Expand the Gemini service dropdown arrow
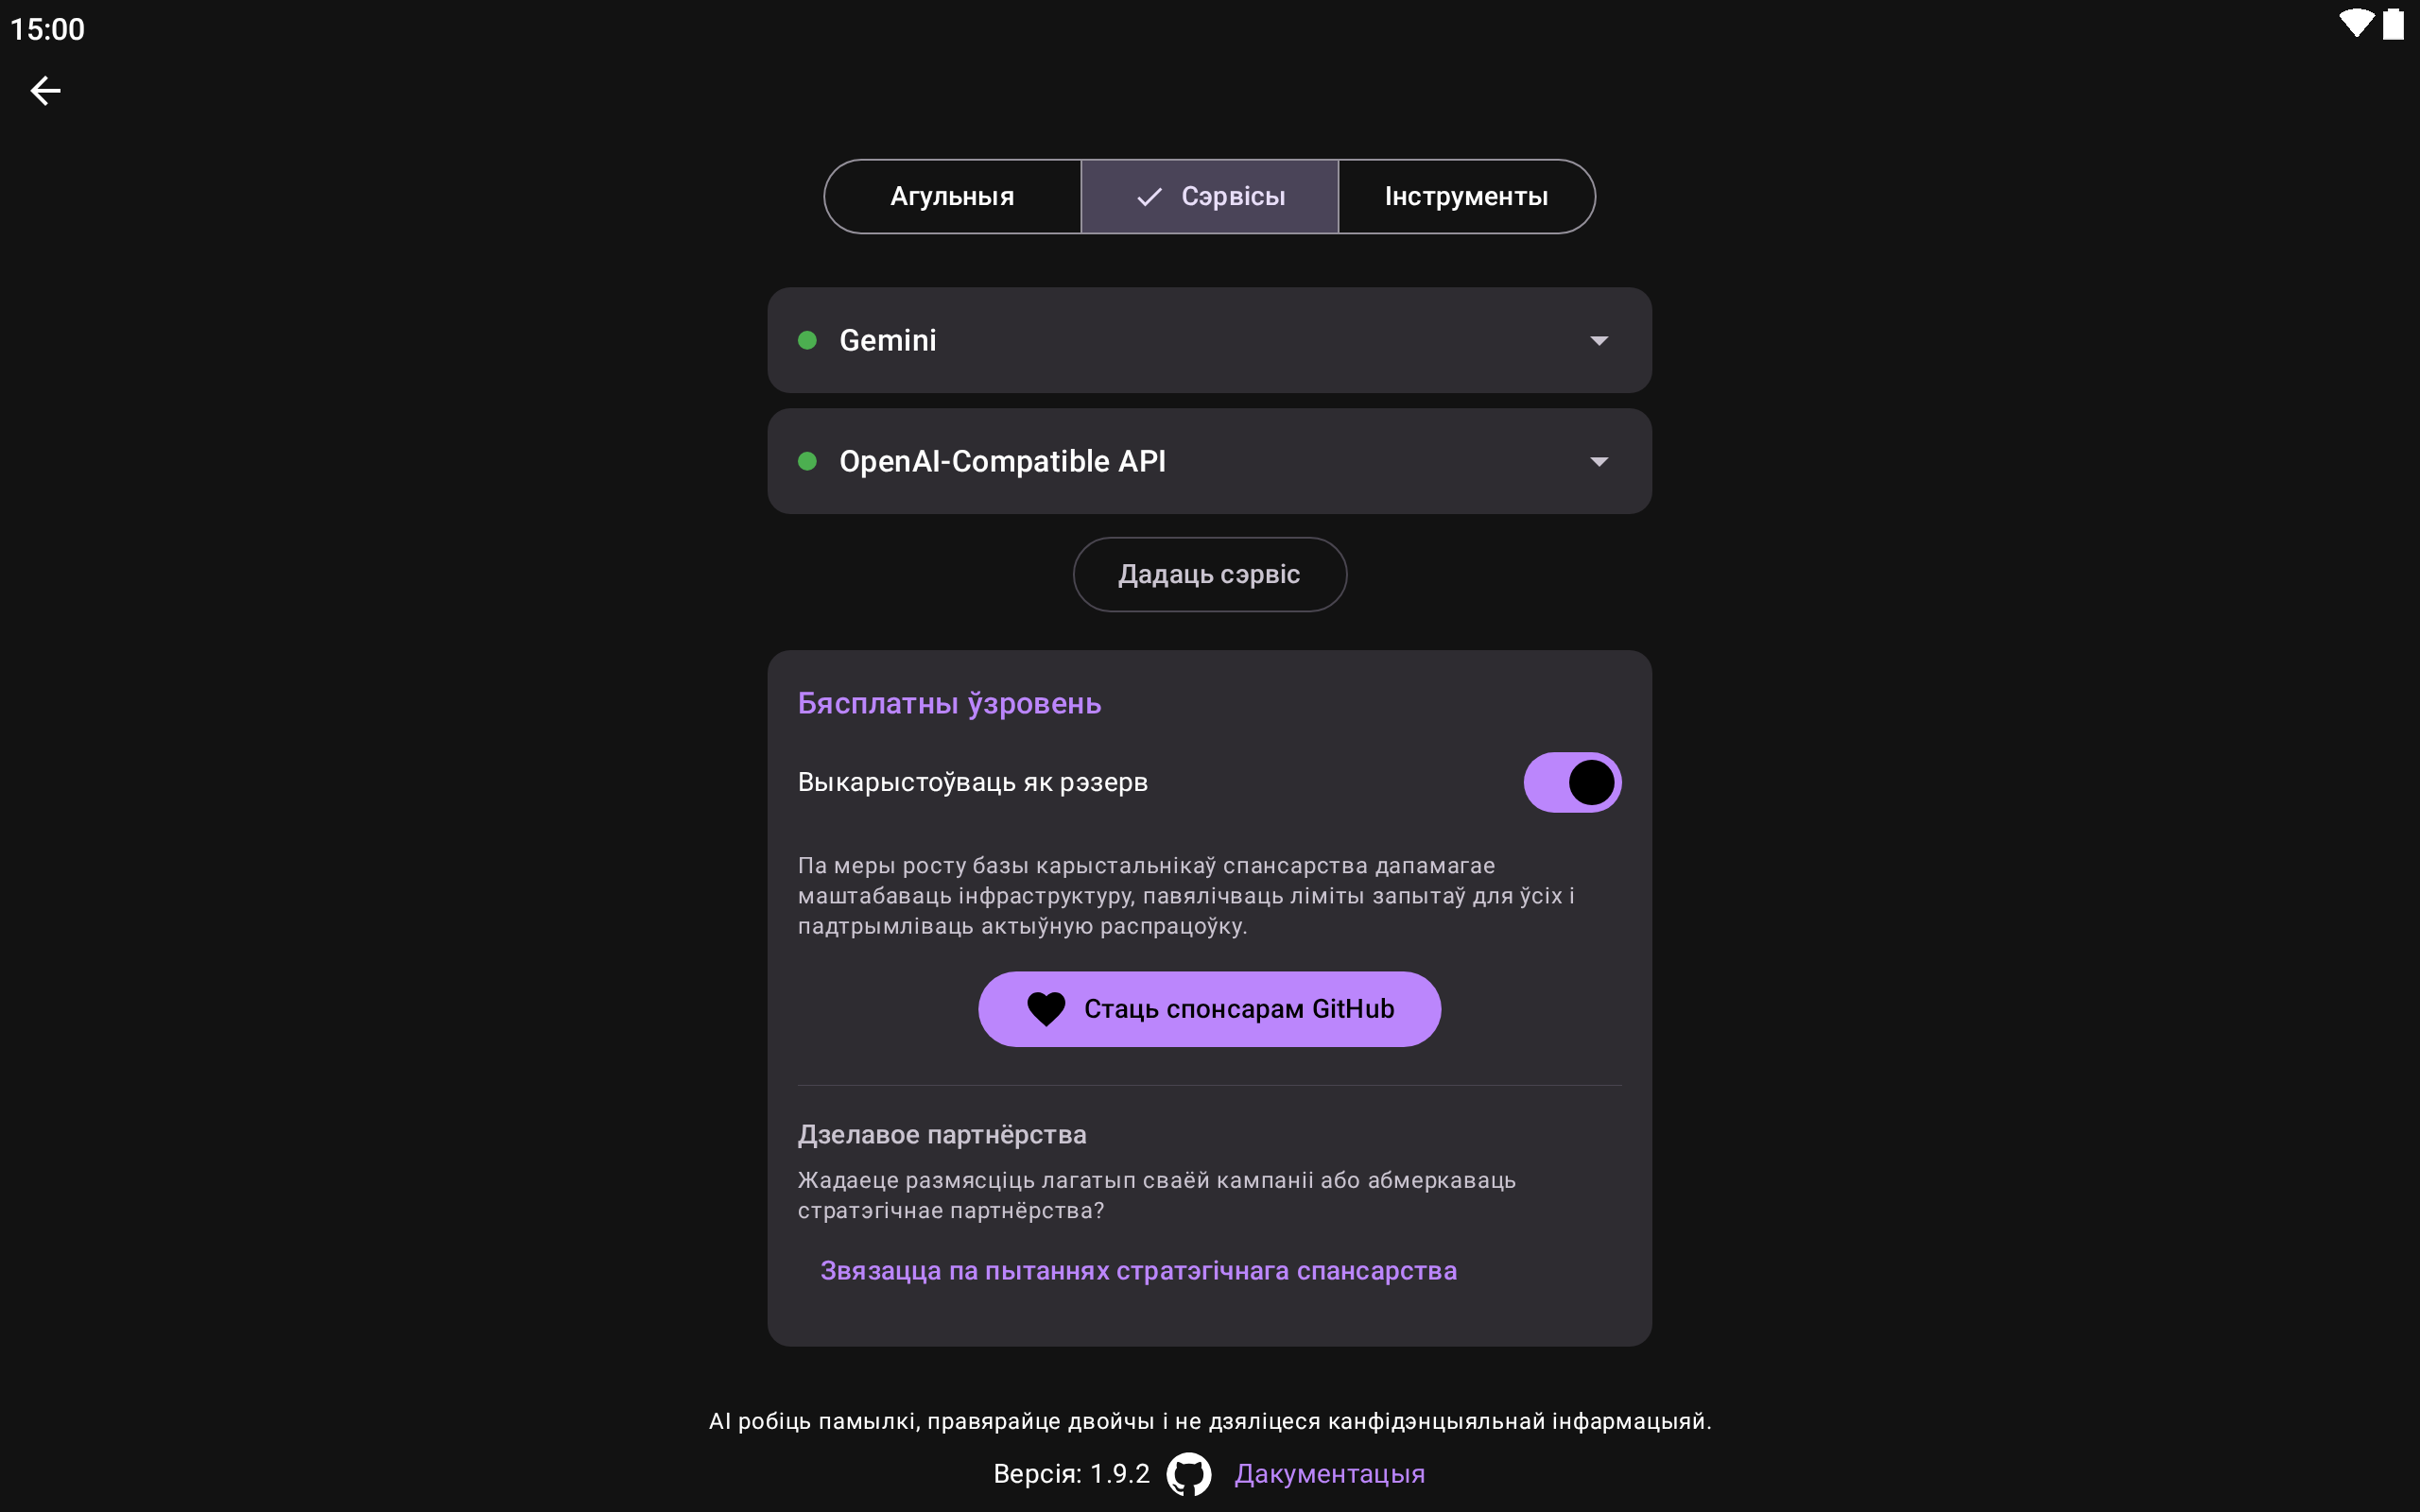Viewport: 2420px width, 1512px height. [x=1599, y=341]
